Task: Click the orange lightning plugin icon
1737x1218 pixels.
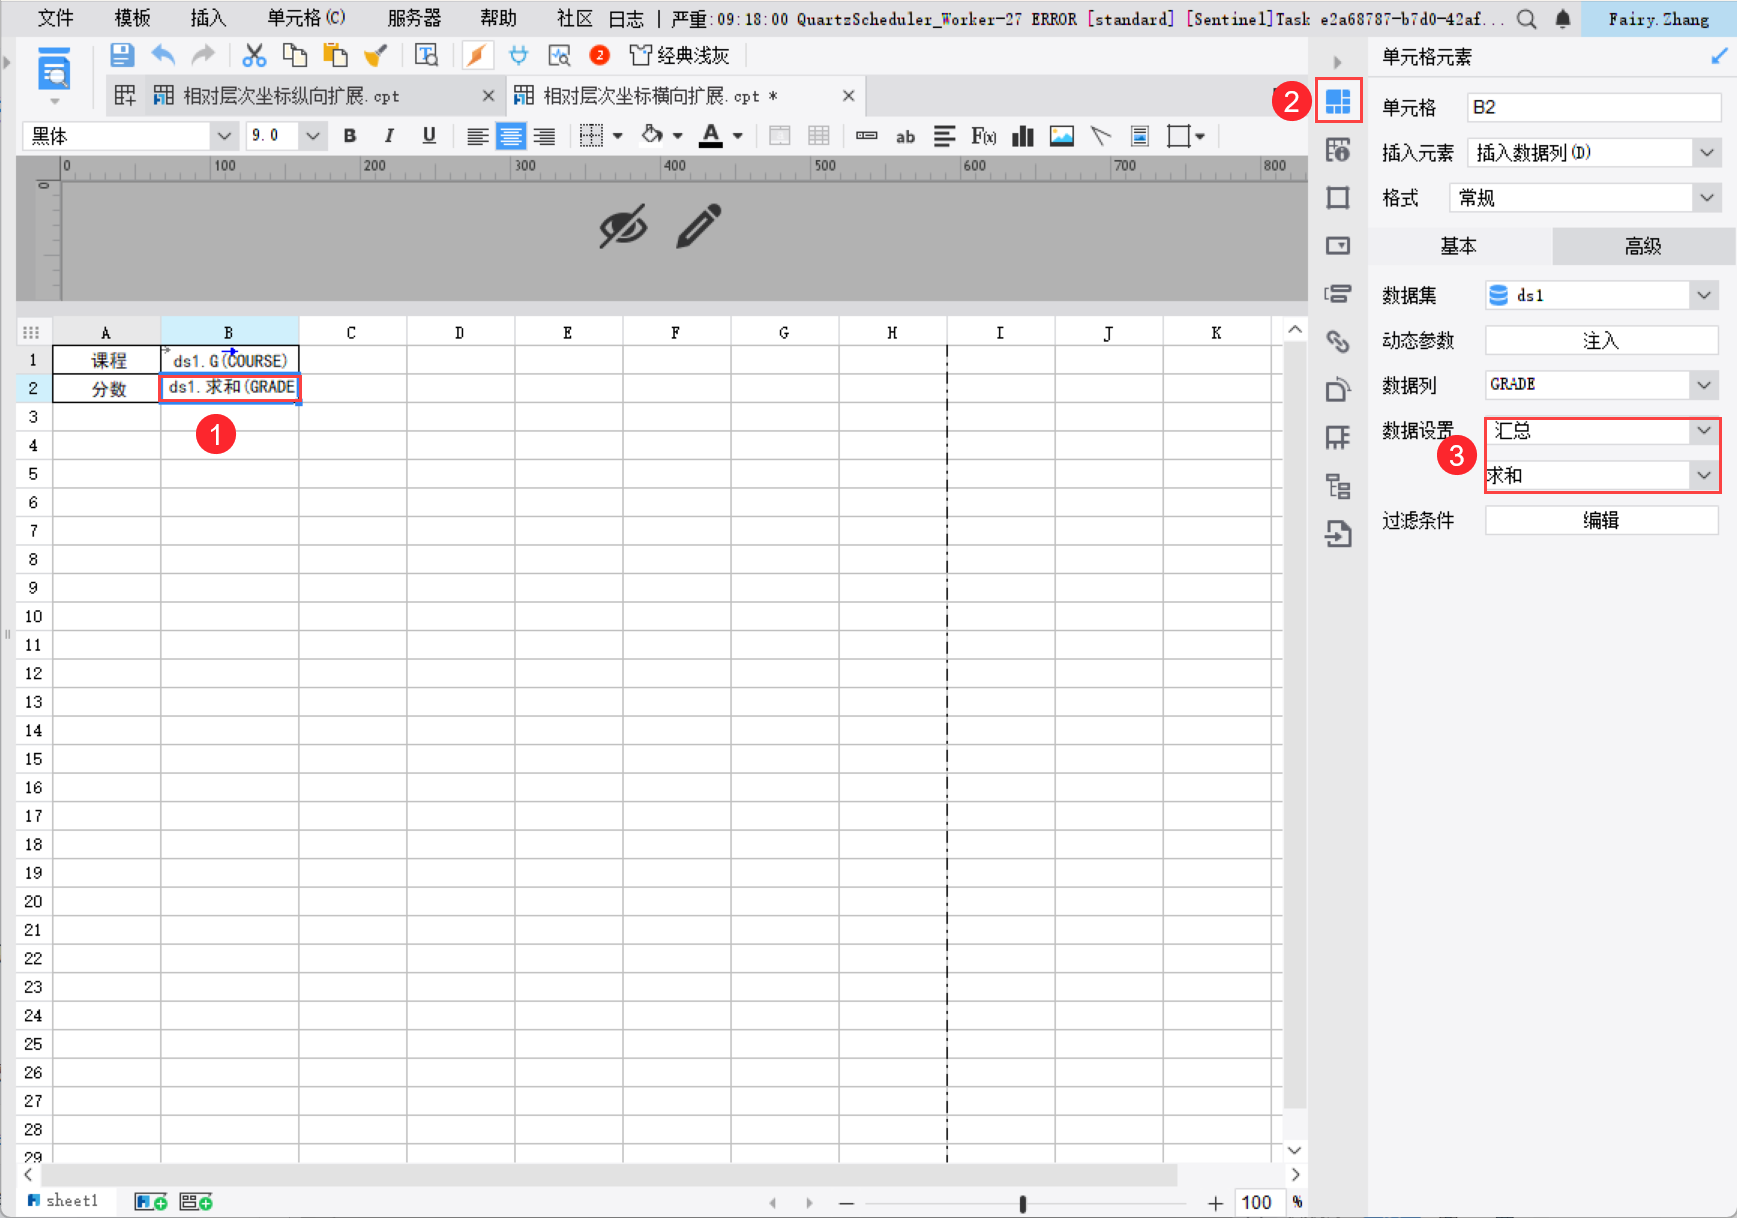Action: pyautogui.click(x=478, y=55)
